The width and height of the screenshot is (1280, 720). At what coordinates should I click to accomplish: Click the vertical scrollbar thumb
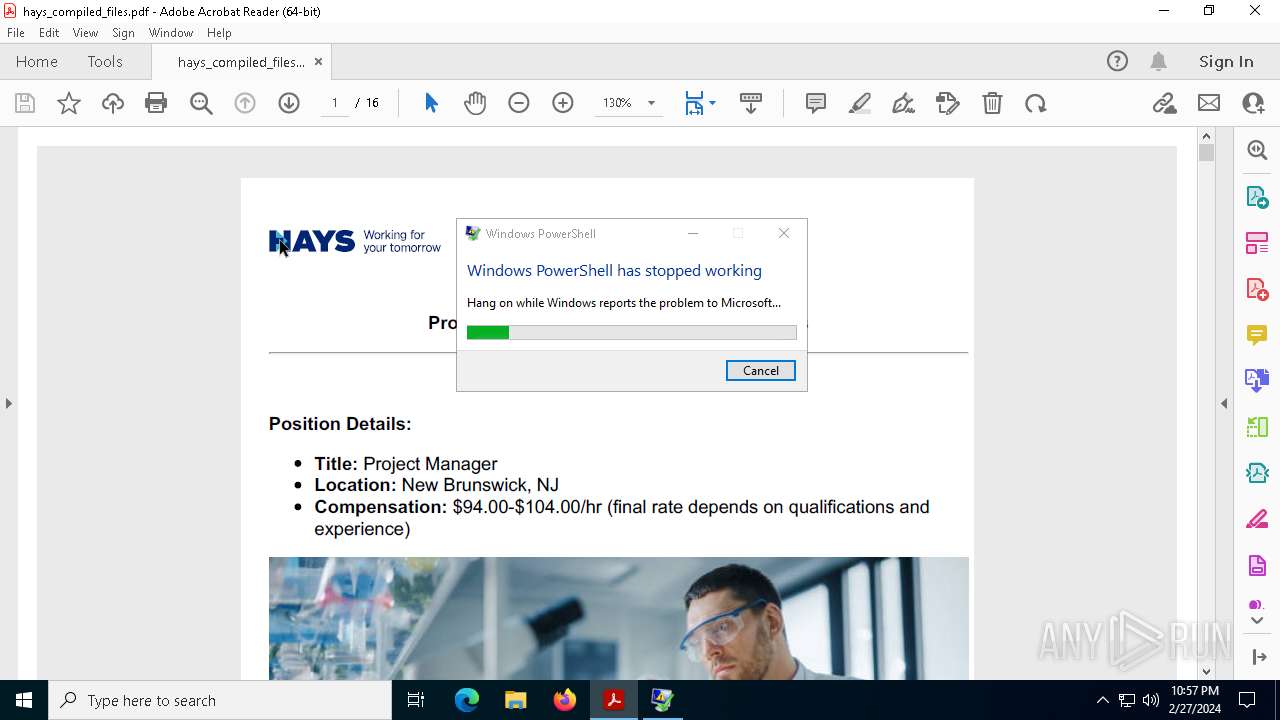pyautogui.click(x=1206, y=153)
